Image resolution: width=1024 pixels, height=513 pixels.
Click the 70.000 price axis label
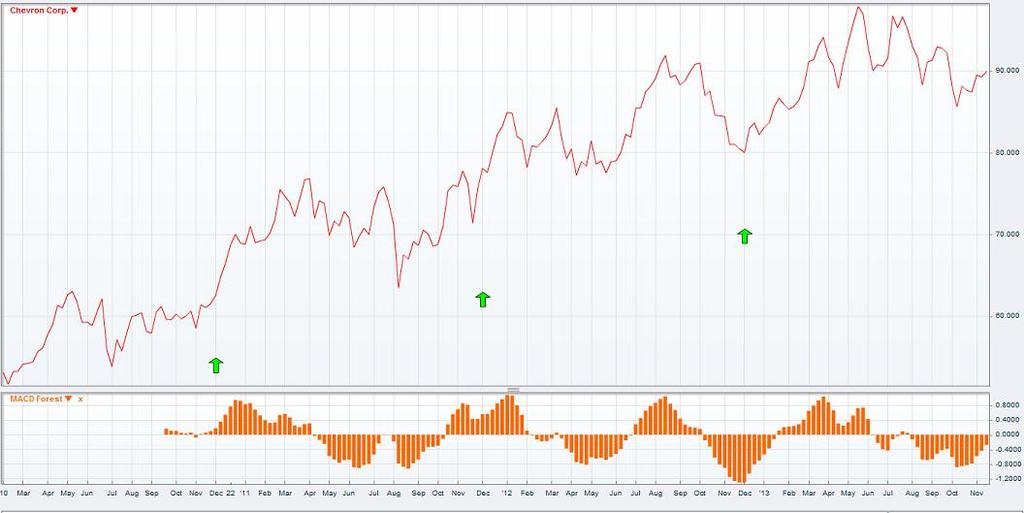(1006, 235)
